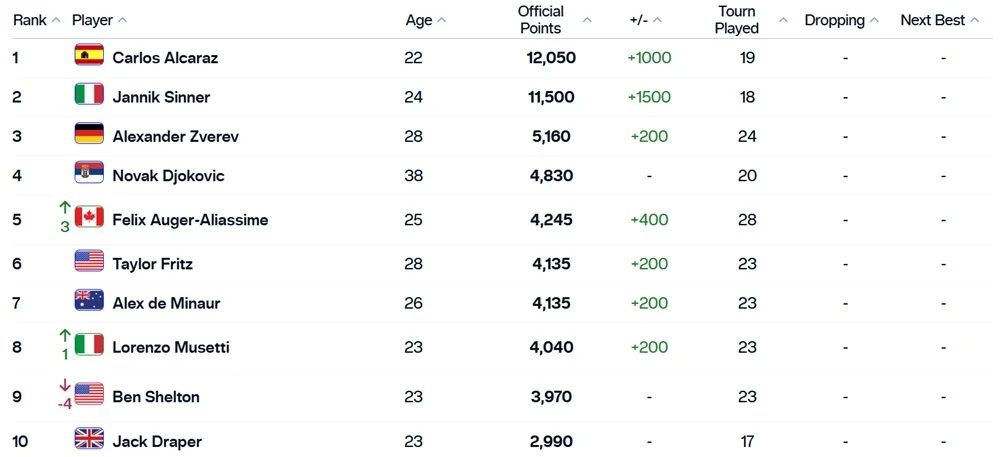Click the US flag beside Taylor Fritz

point(89,262)
